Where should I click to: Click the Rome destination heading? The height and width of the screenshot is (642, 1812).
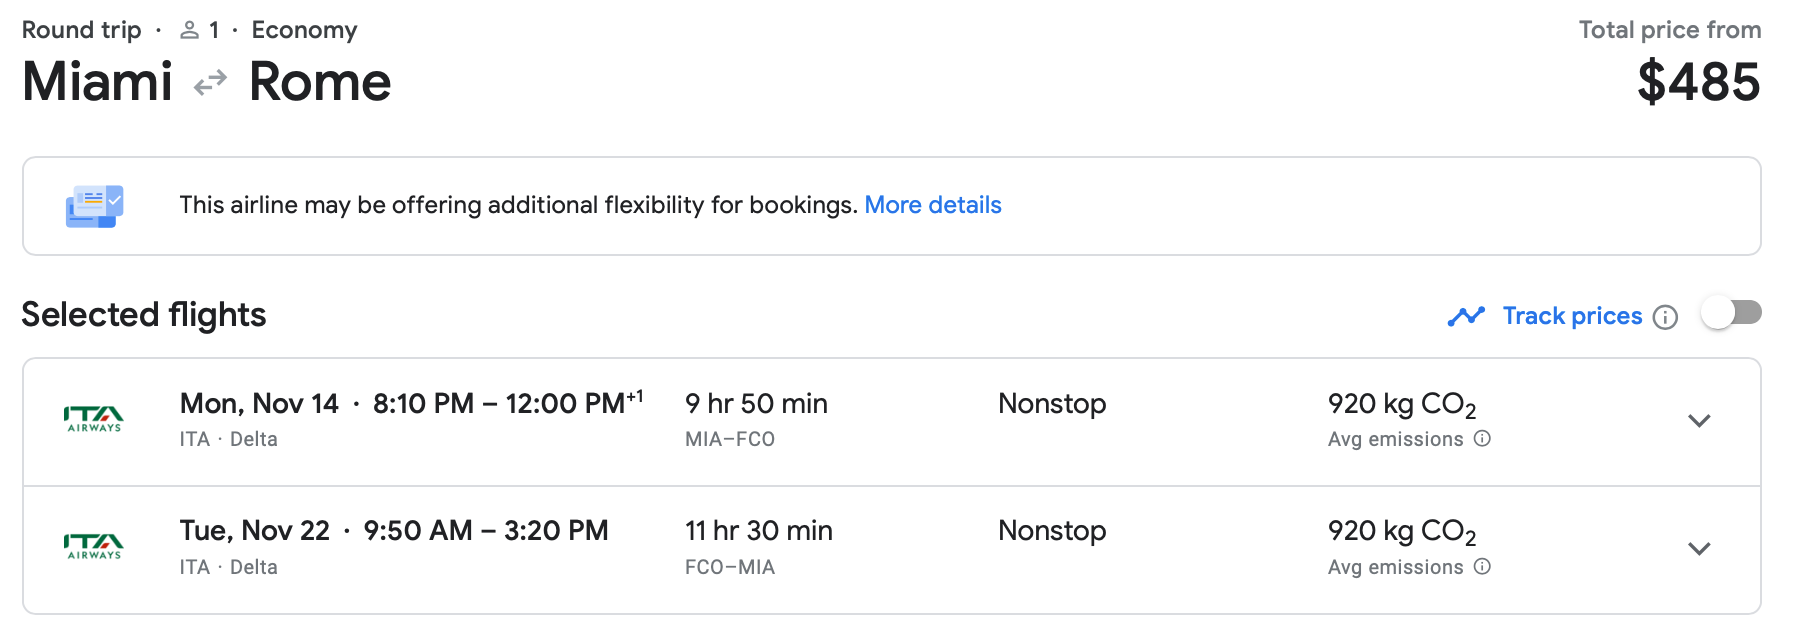(320, 82)
